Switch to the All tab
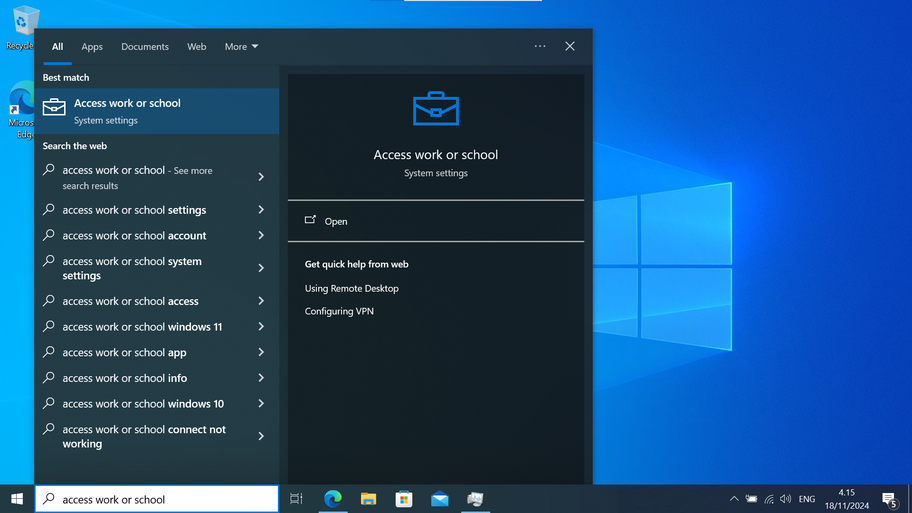Viewport: 912px width, 513px height. (57, 47)
